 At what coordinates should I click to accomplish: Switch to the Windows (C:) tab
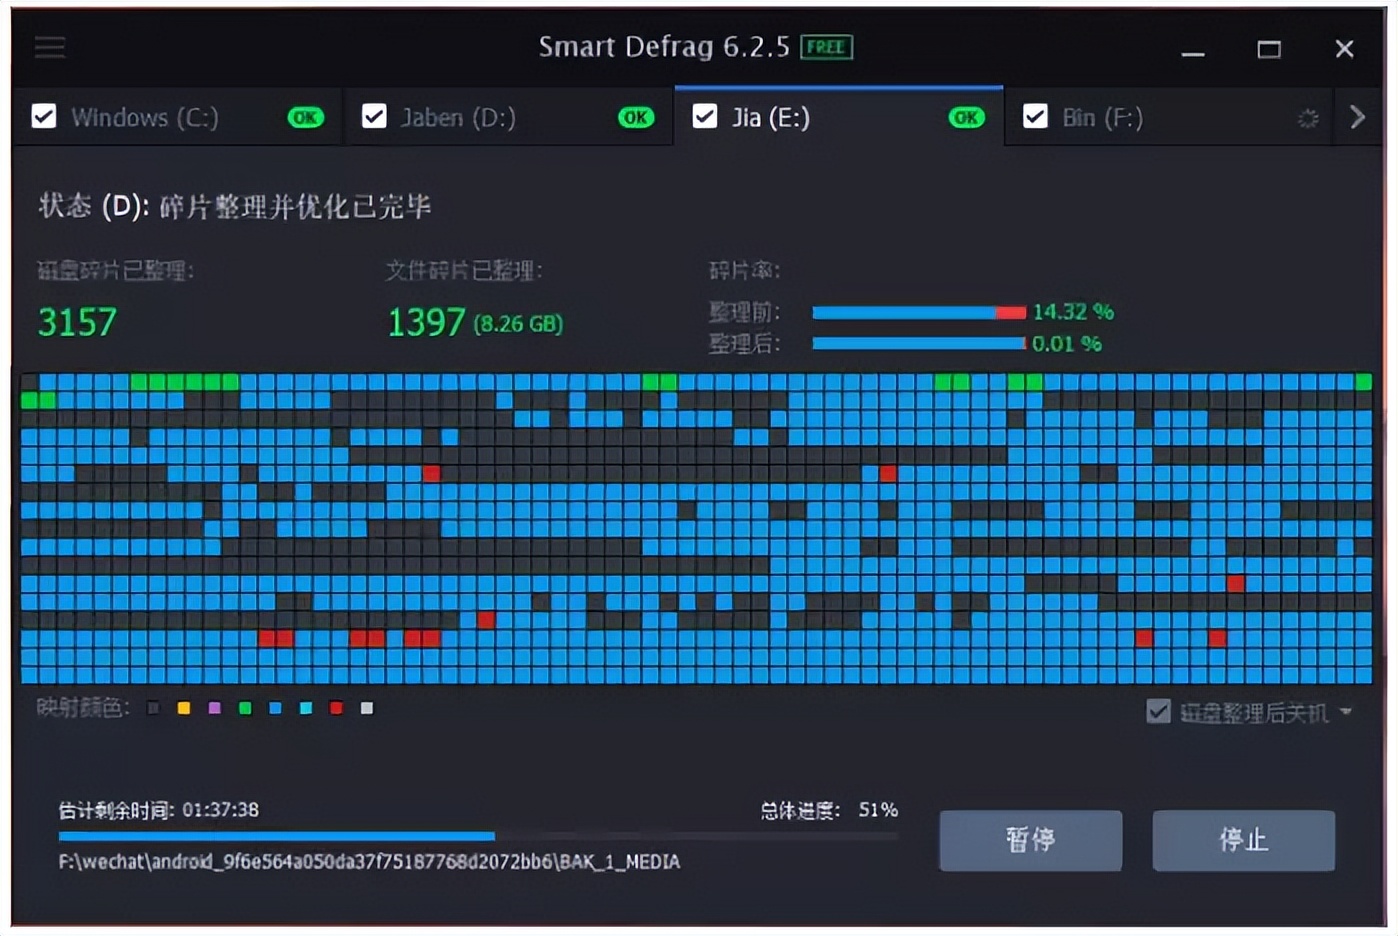click(x=177, y=117)
